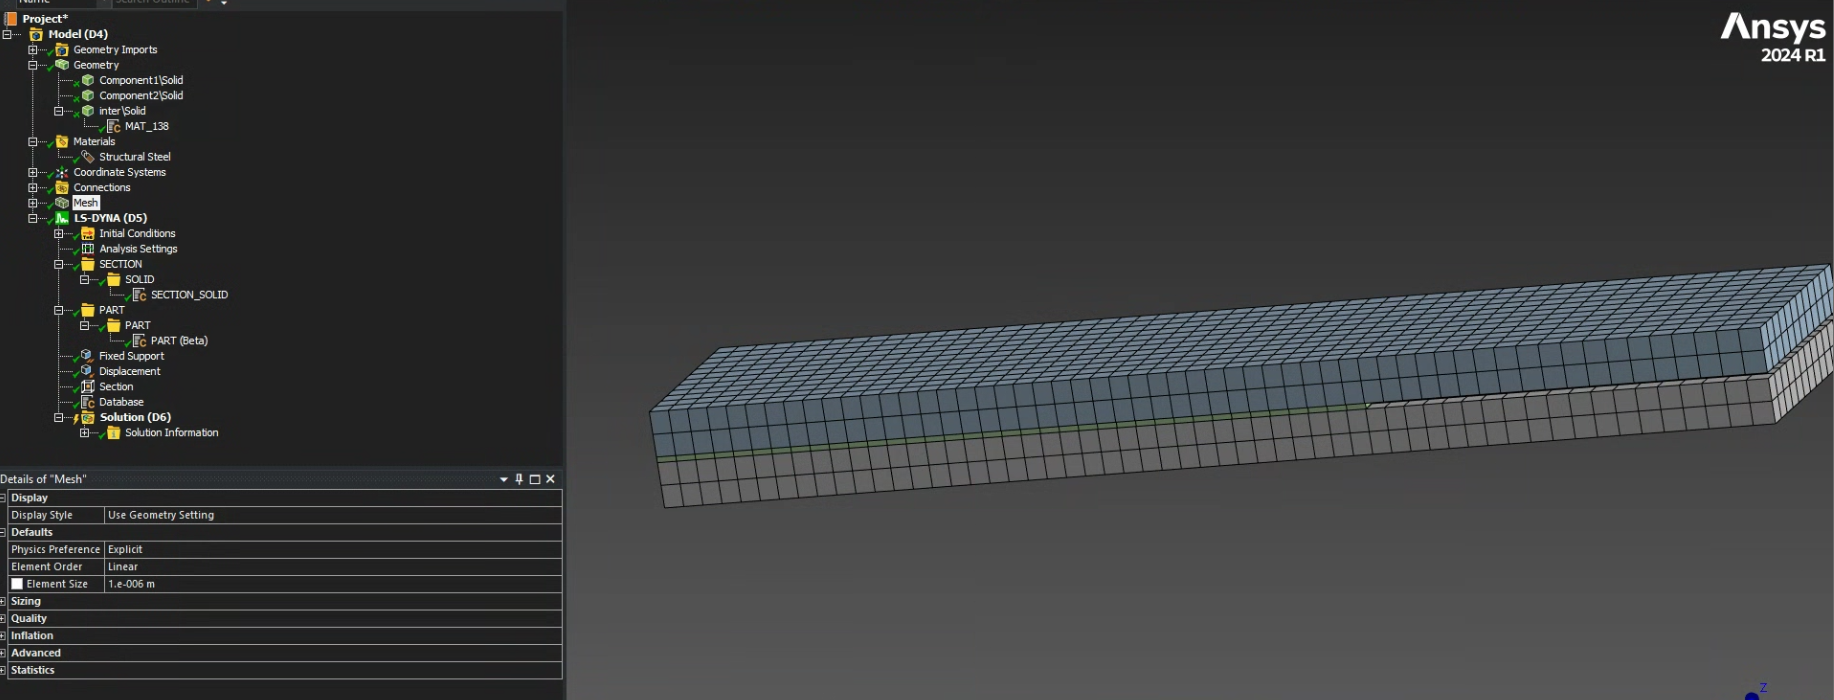1834x700 pixels.
Task: Click the Solution (D6) icon
Action: 88,417
